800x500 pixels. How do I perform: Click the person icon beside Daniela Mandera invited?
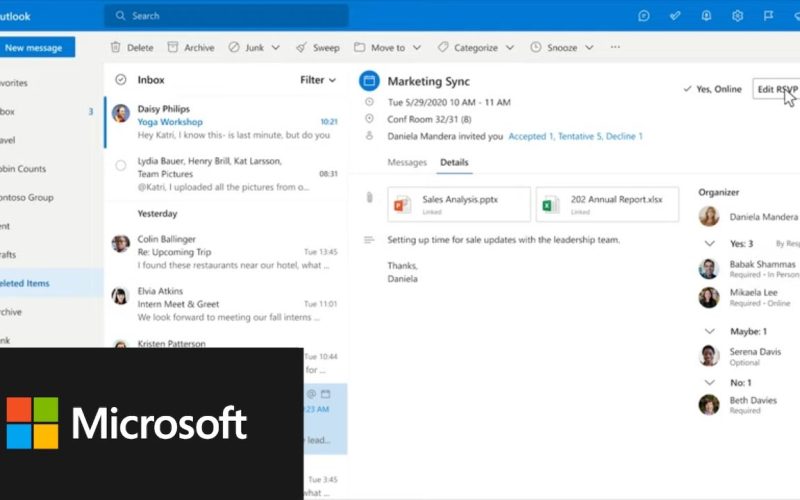click(x=369, y=136)
